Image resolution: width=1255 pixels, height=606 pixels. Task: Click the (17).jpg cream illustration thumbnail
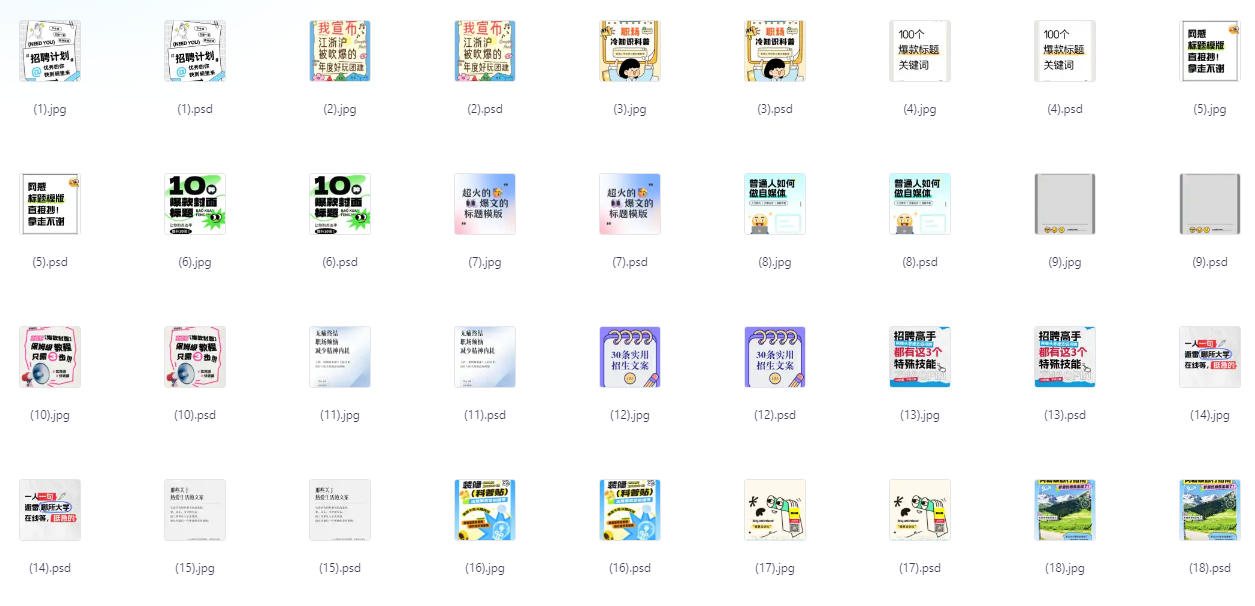(775, 510)
